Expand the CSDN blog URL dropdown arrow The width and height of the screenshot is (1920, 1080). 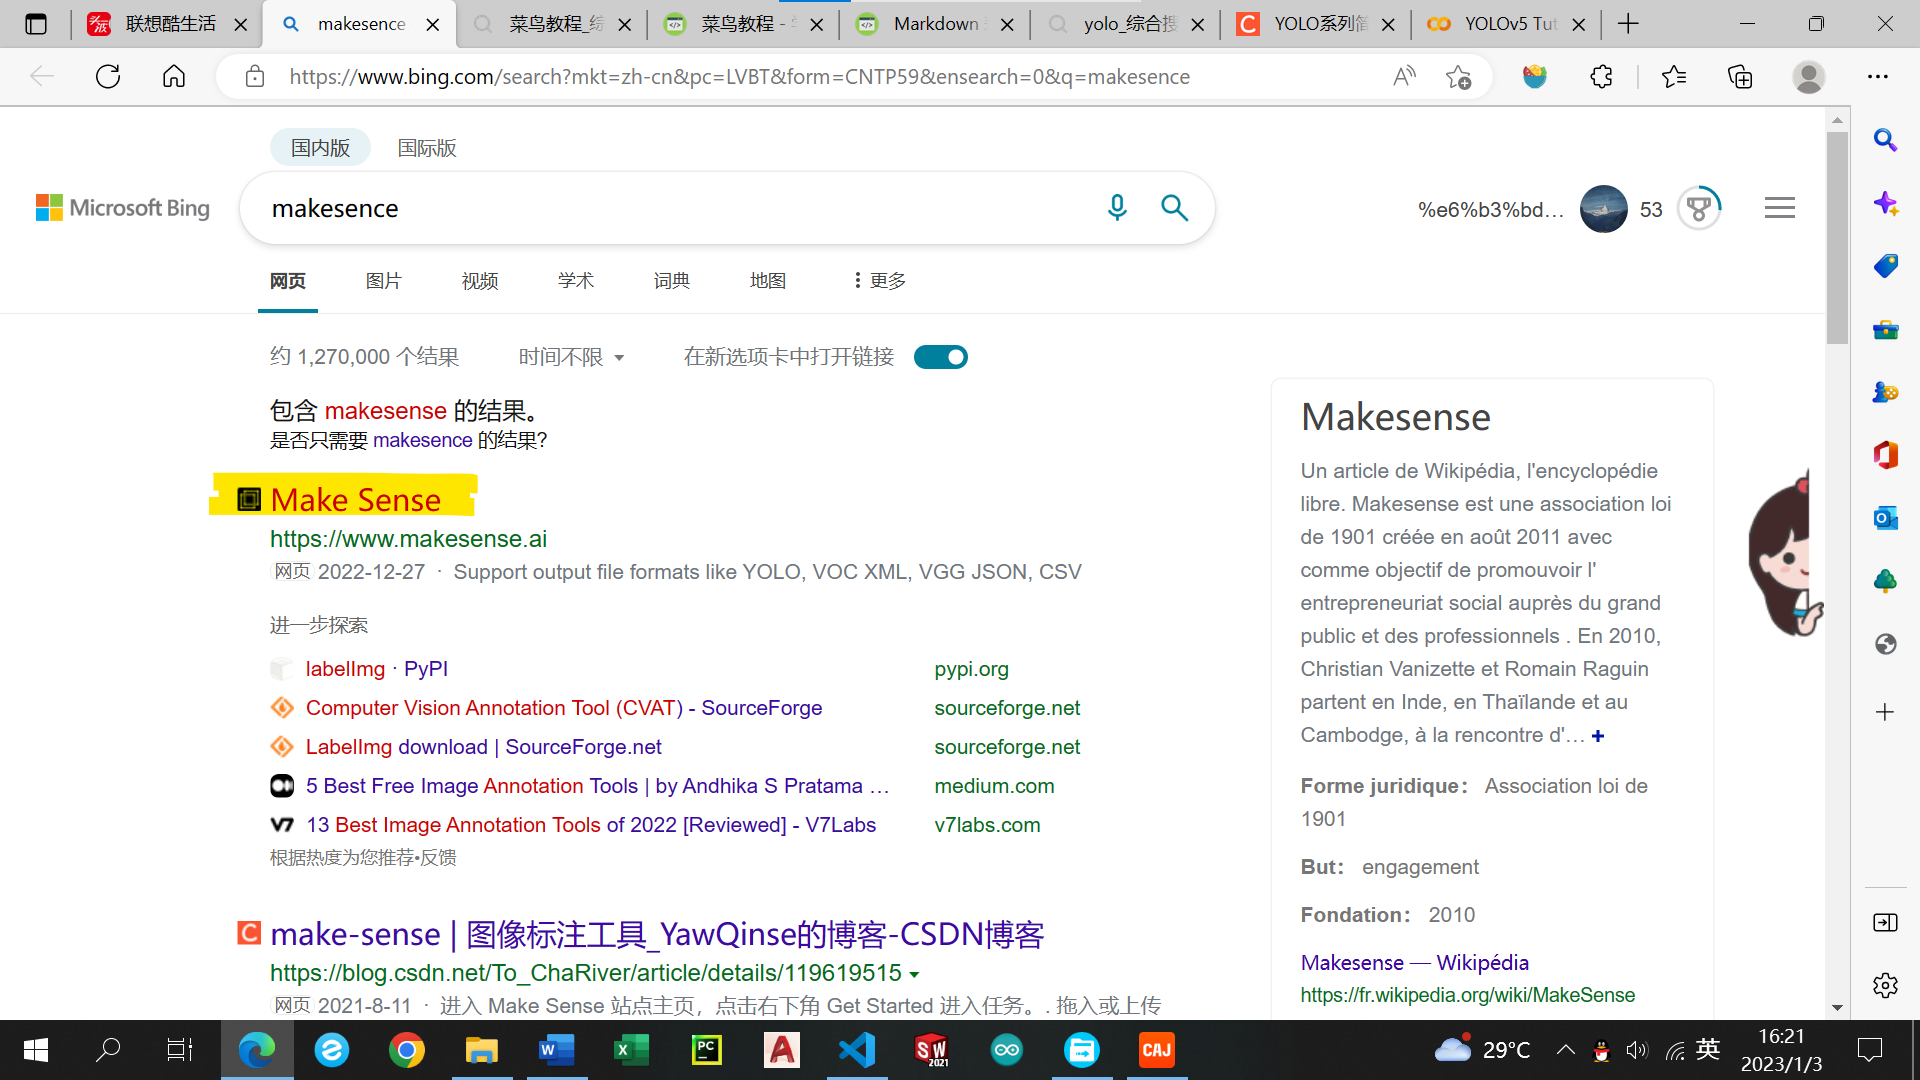click(914, 974)
